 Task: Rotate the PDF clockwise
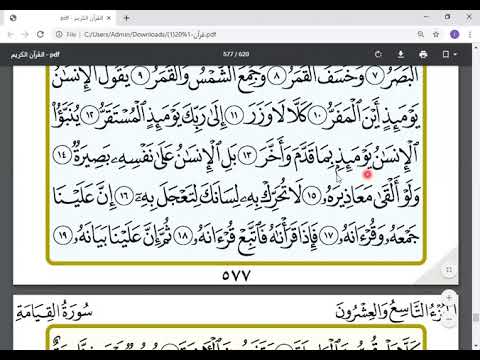pos(378,54)
